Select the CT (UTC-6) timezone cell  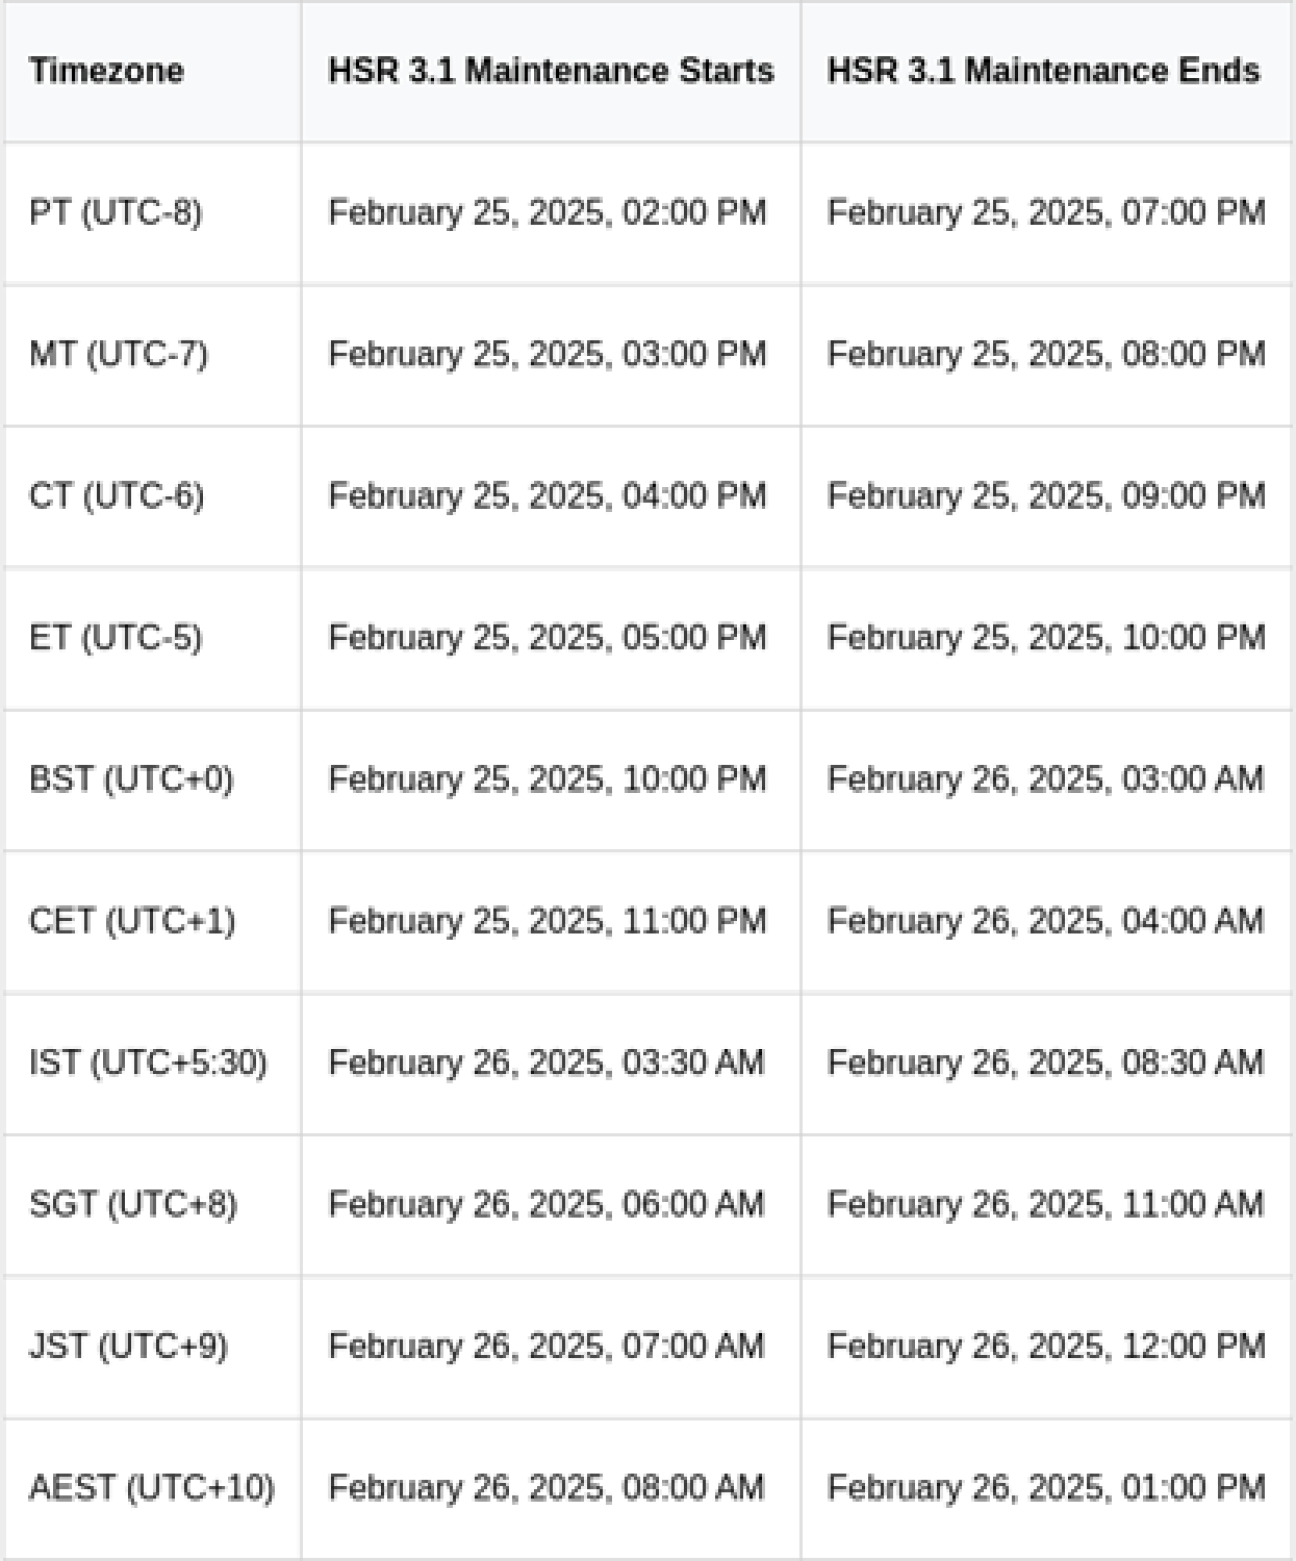[116, 496]
